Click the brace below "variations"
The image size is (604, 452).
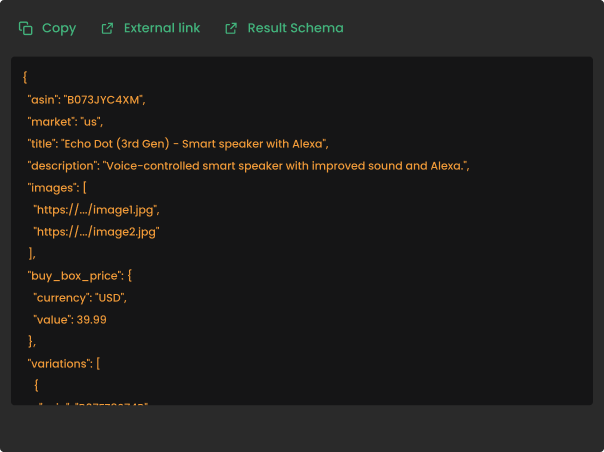pos(37,384)
